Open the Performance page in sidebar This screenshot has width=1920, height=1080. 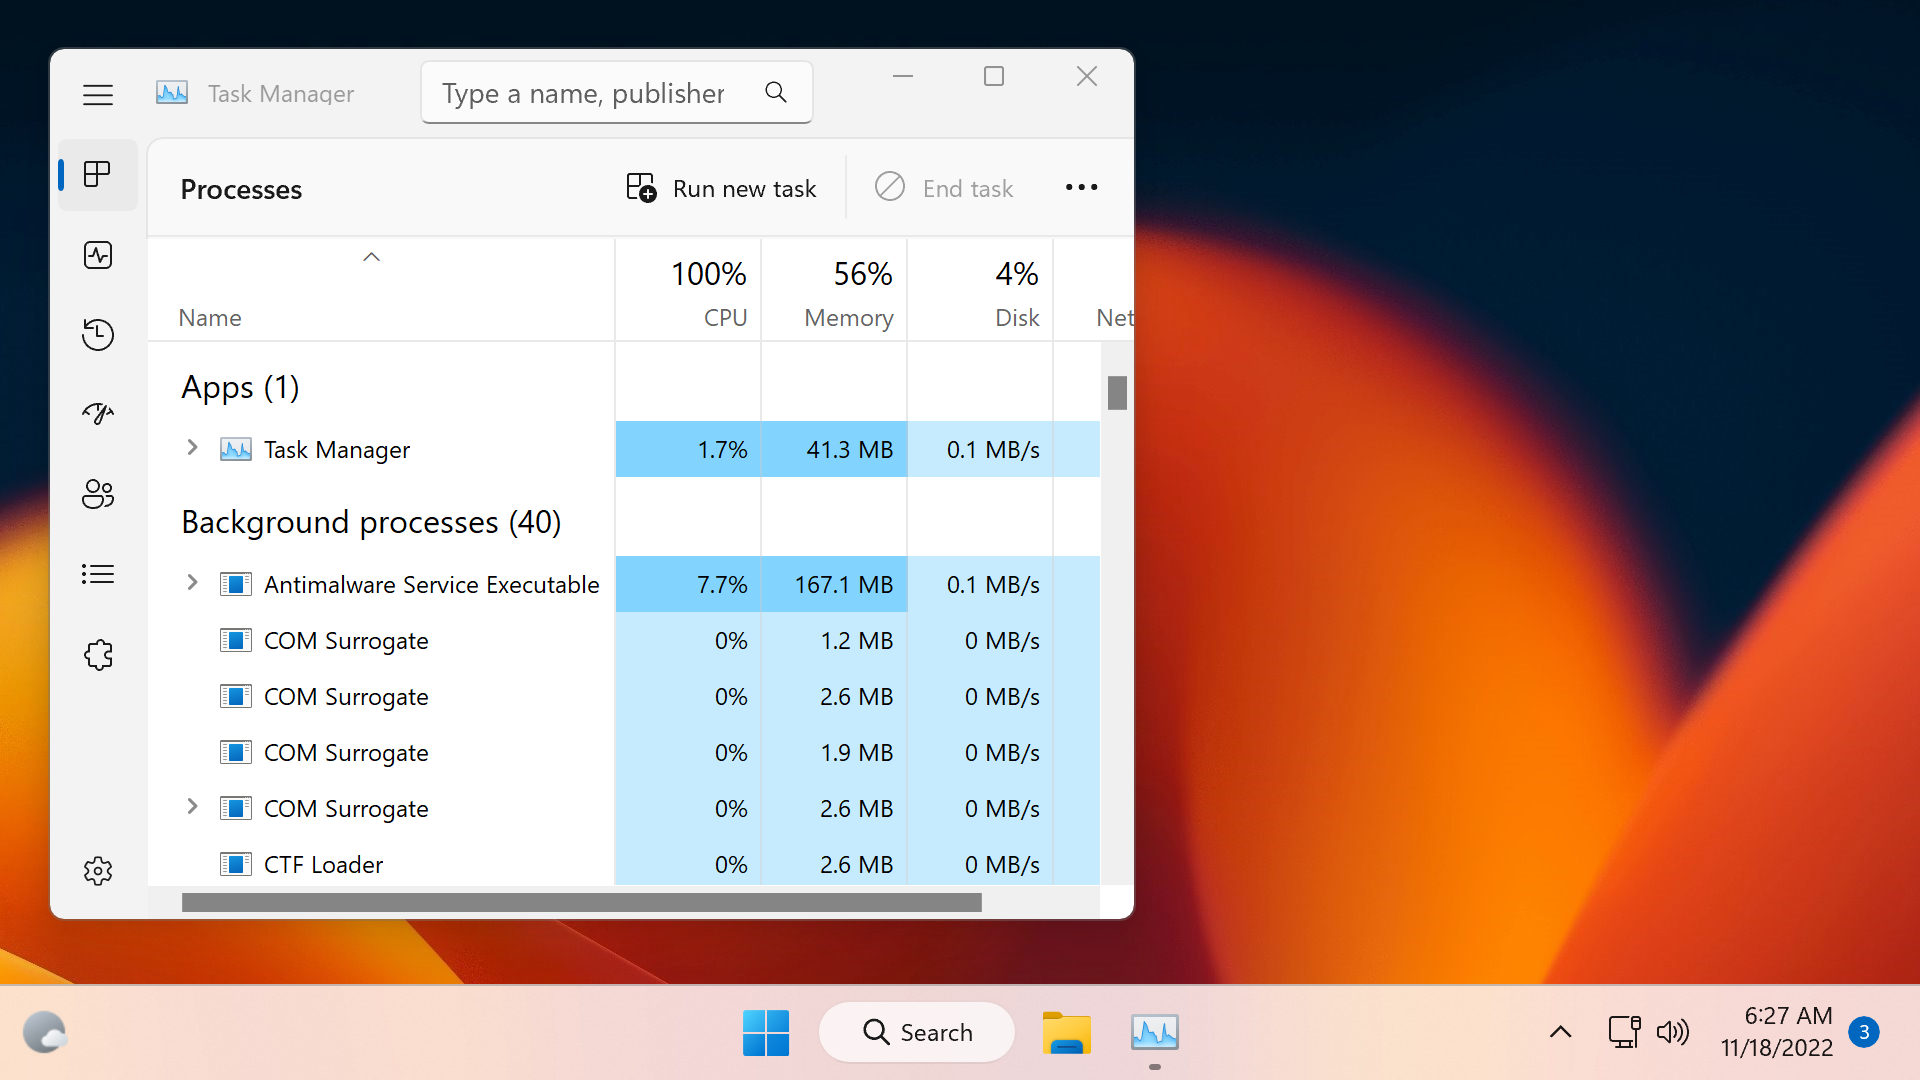pyautogui.click(x=98, y=255)
